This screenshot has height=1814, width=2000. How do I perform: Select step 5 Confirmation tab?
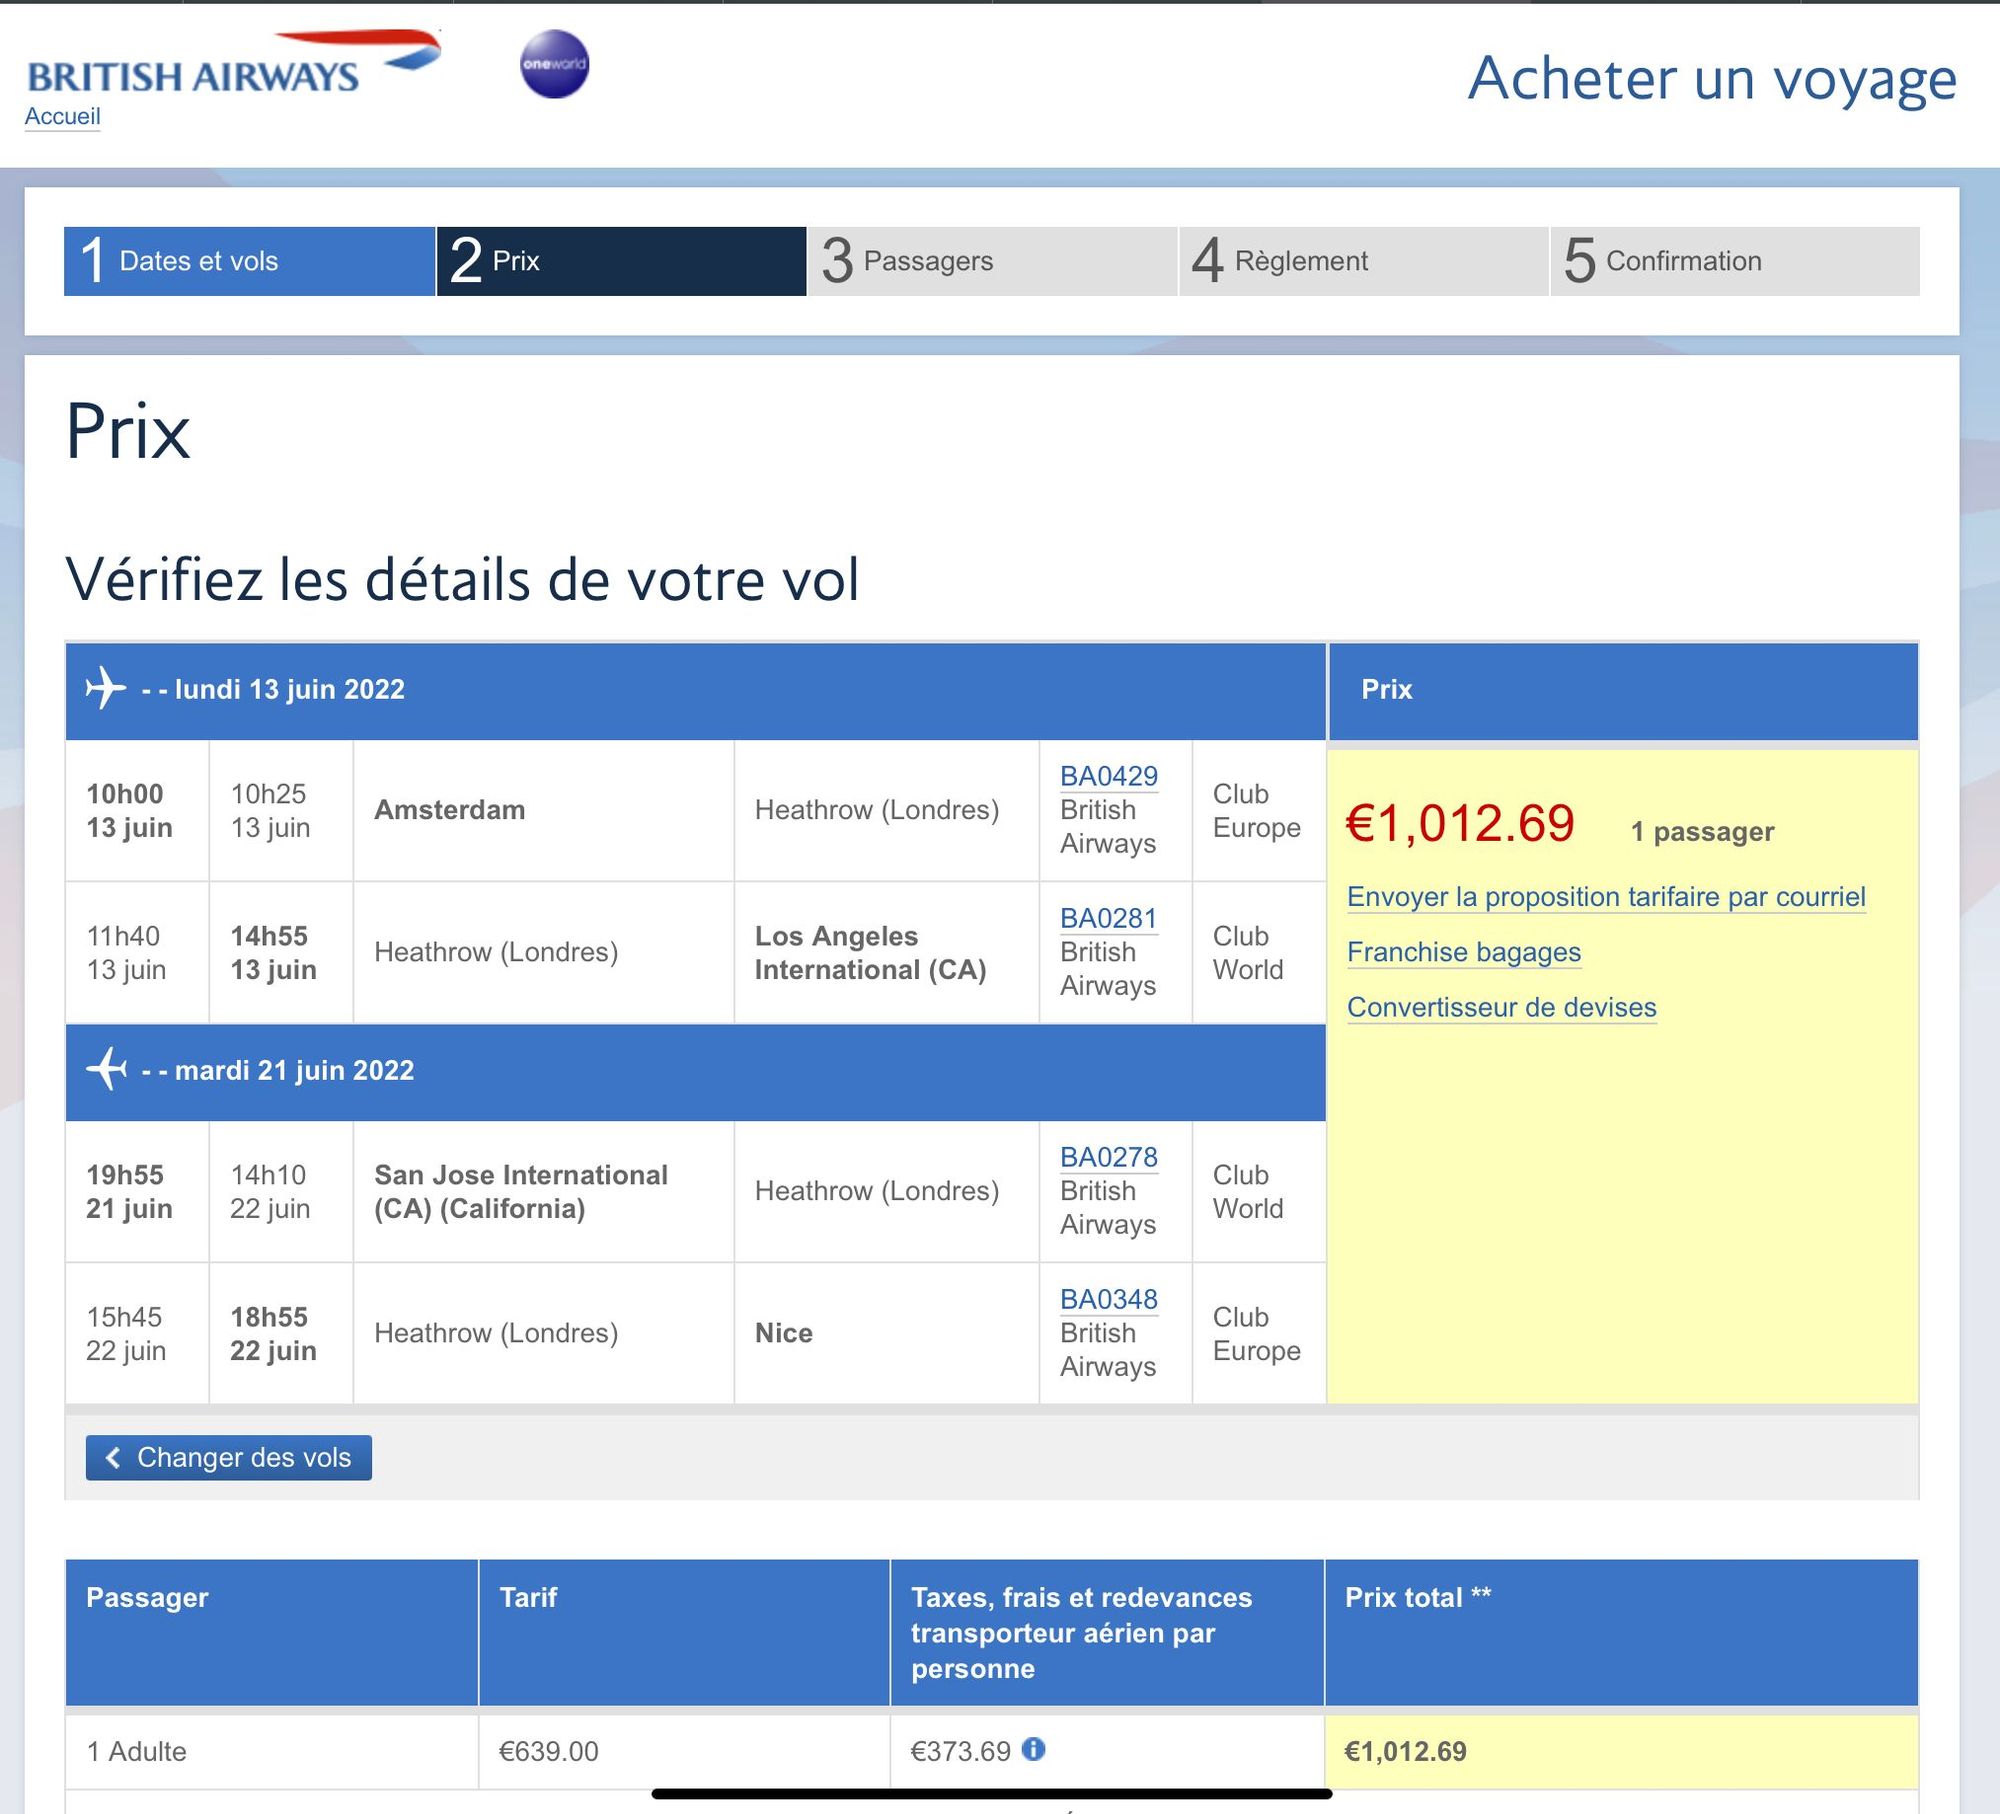(1735, 261)
